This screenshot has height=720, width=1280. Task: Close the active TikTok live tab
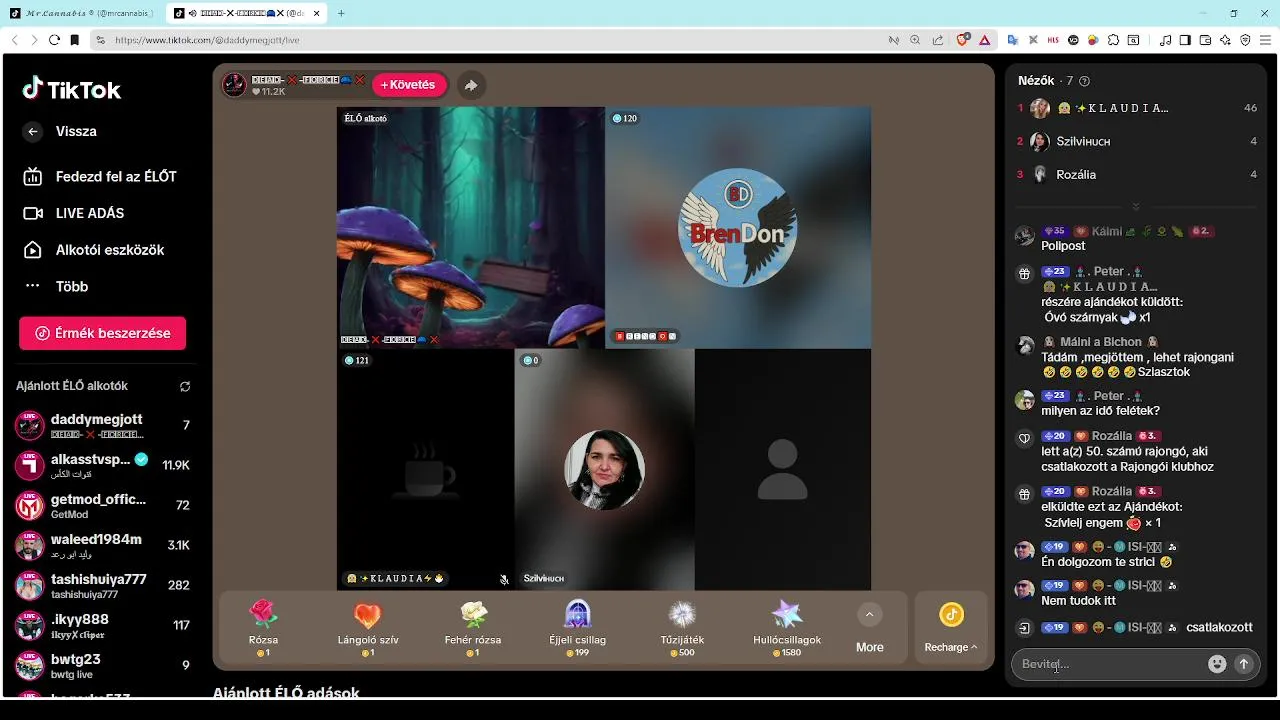pyautogui.click(x=319, y=13)
